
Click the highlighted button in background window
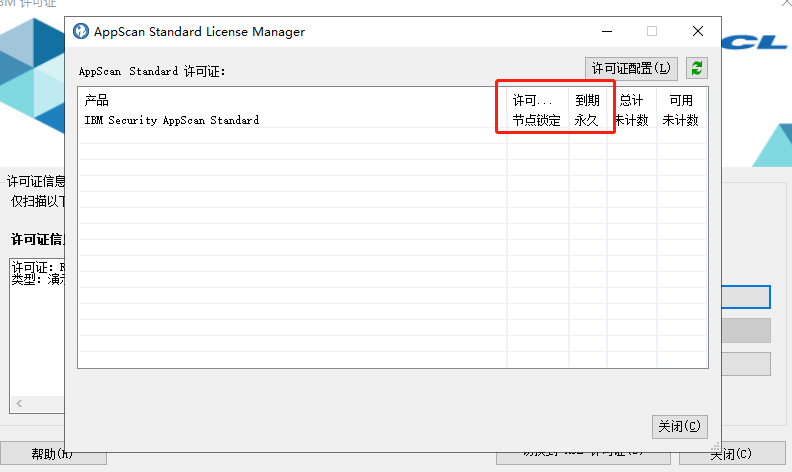pos(746,297)
